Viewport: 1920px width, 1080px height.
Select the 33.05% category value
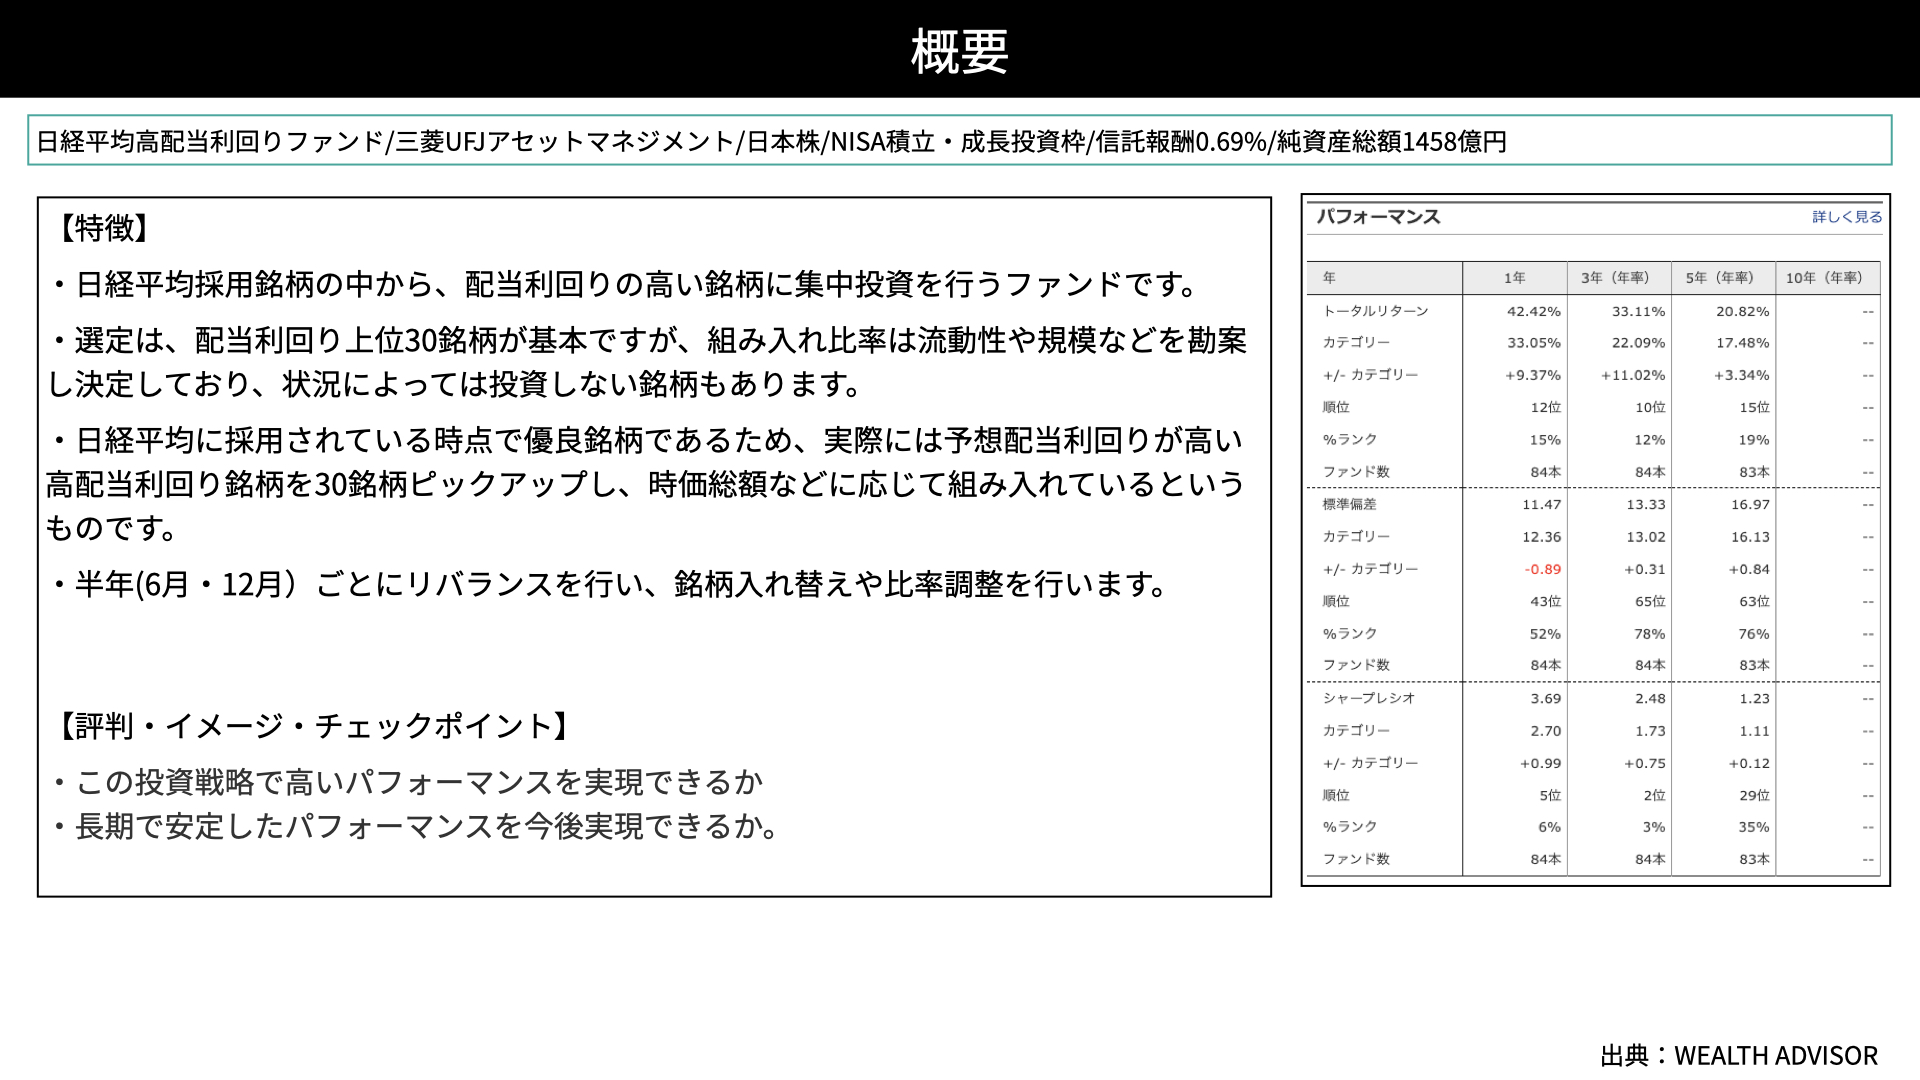(1534, 343)
